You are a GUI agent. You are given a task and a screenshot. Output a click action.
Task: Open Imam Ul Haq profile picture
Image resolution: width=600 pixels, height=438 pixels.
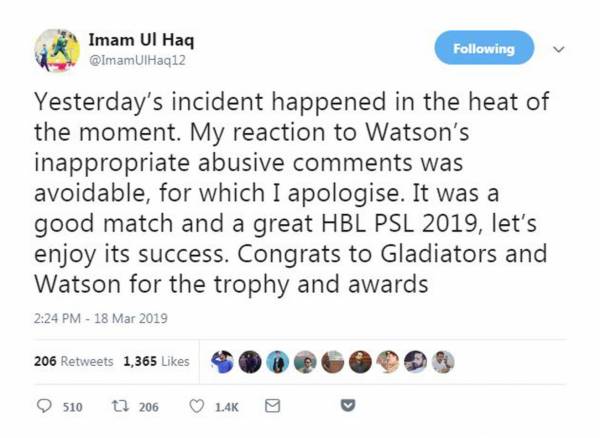(x=57, y=50)
